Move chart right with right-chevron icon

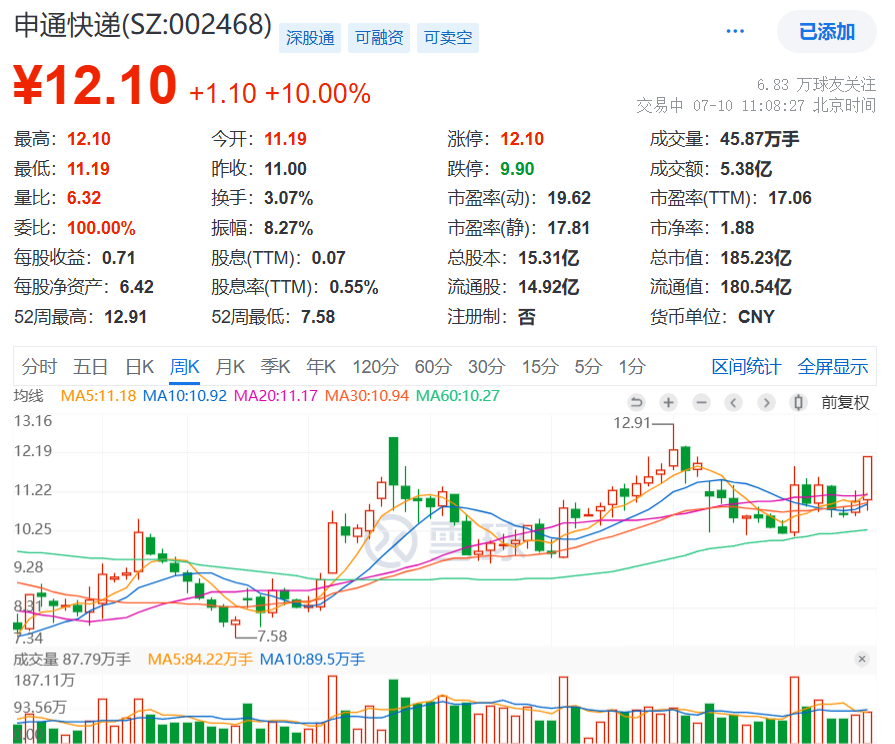tap(766, 403)
